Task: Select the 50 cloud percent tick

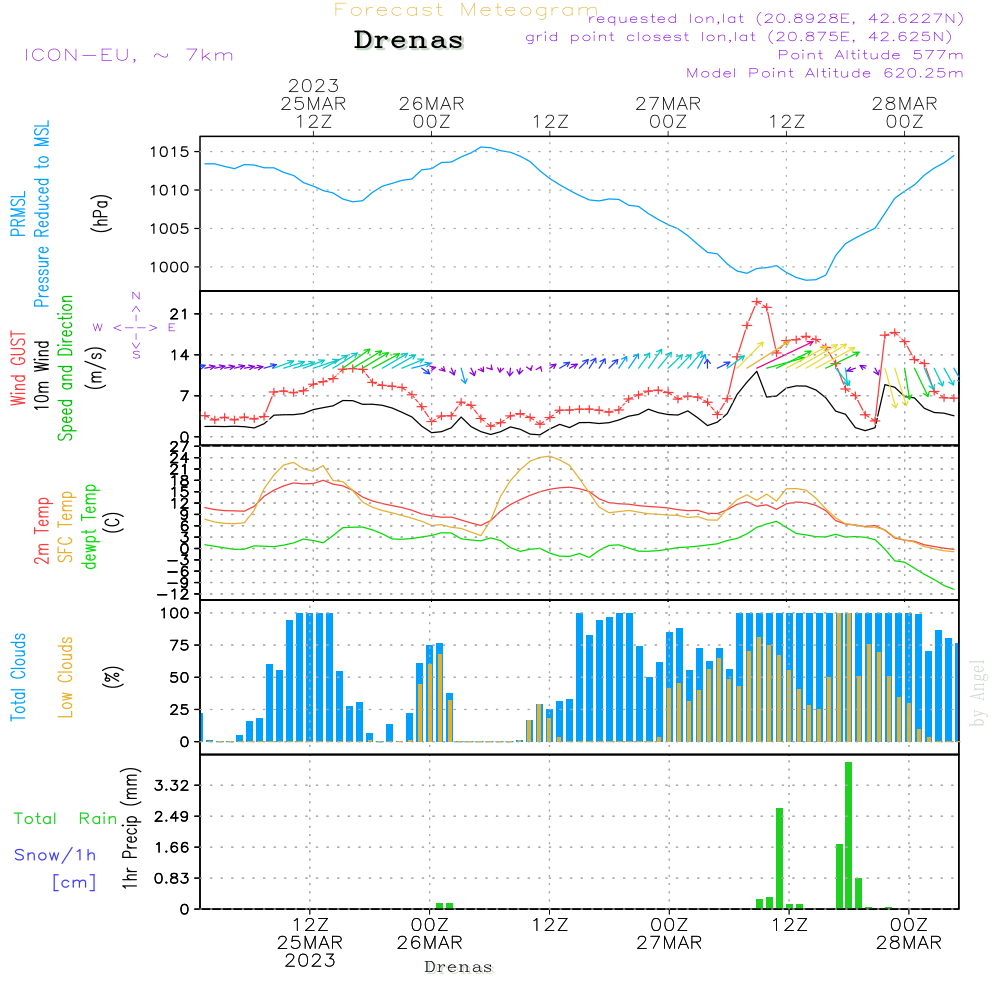Action: pyautogui.click(x=179, y=677)
